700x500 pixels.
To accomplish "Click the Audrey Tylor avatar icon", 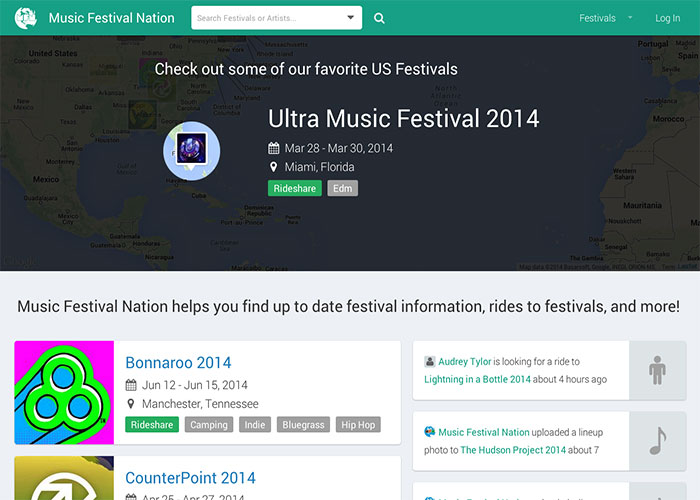I will [429, 361].
